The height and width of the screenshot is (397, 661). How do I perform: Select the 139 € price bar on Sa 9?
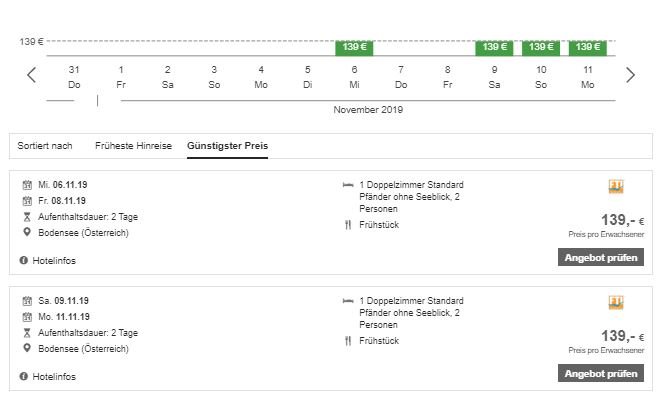(494, 48)
